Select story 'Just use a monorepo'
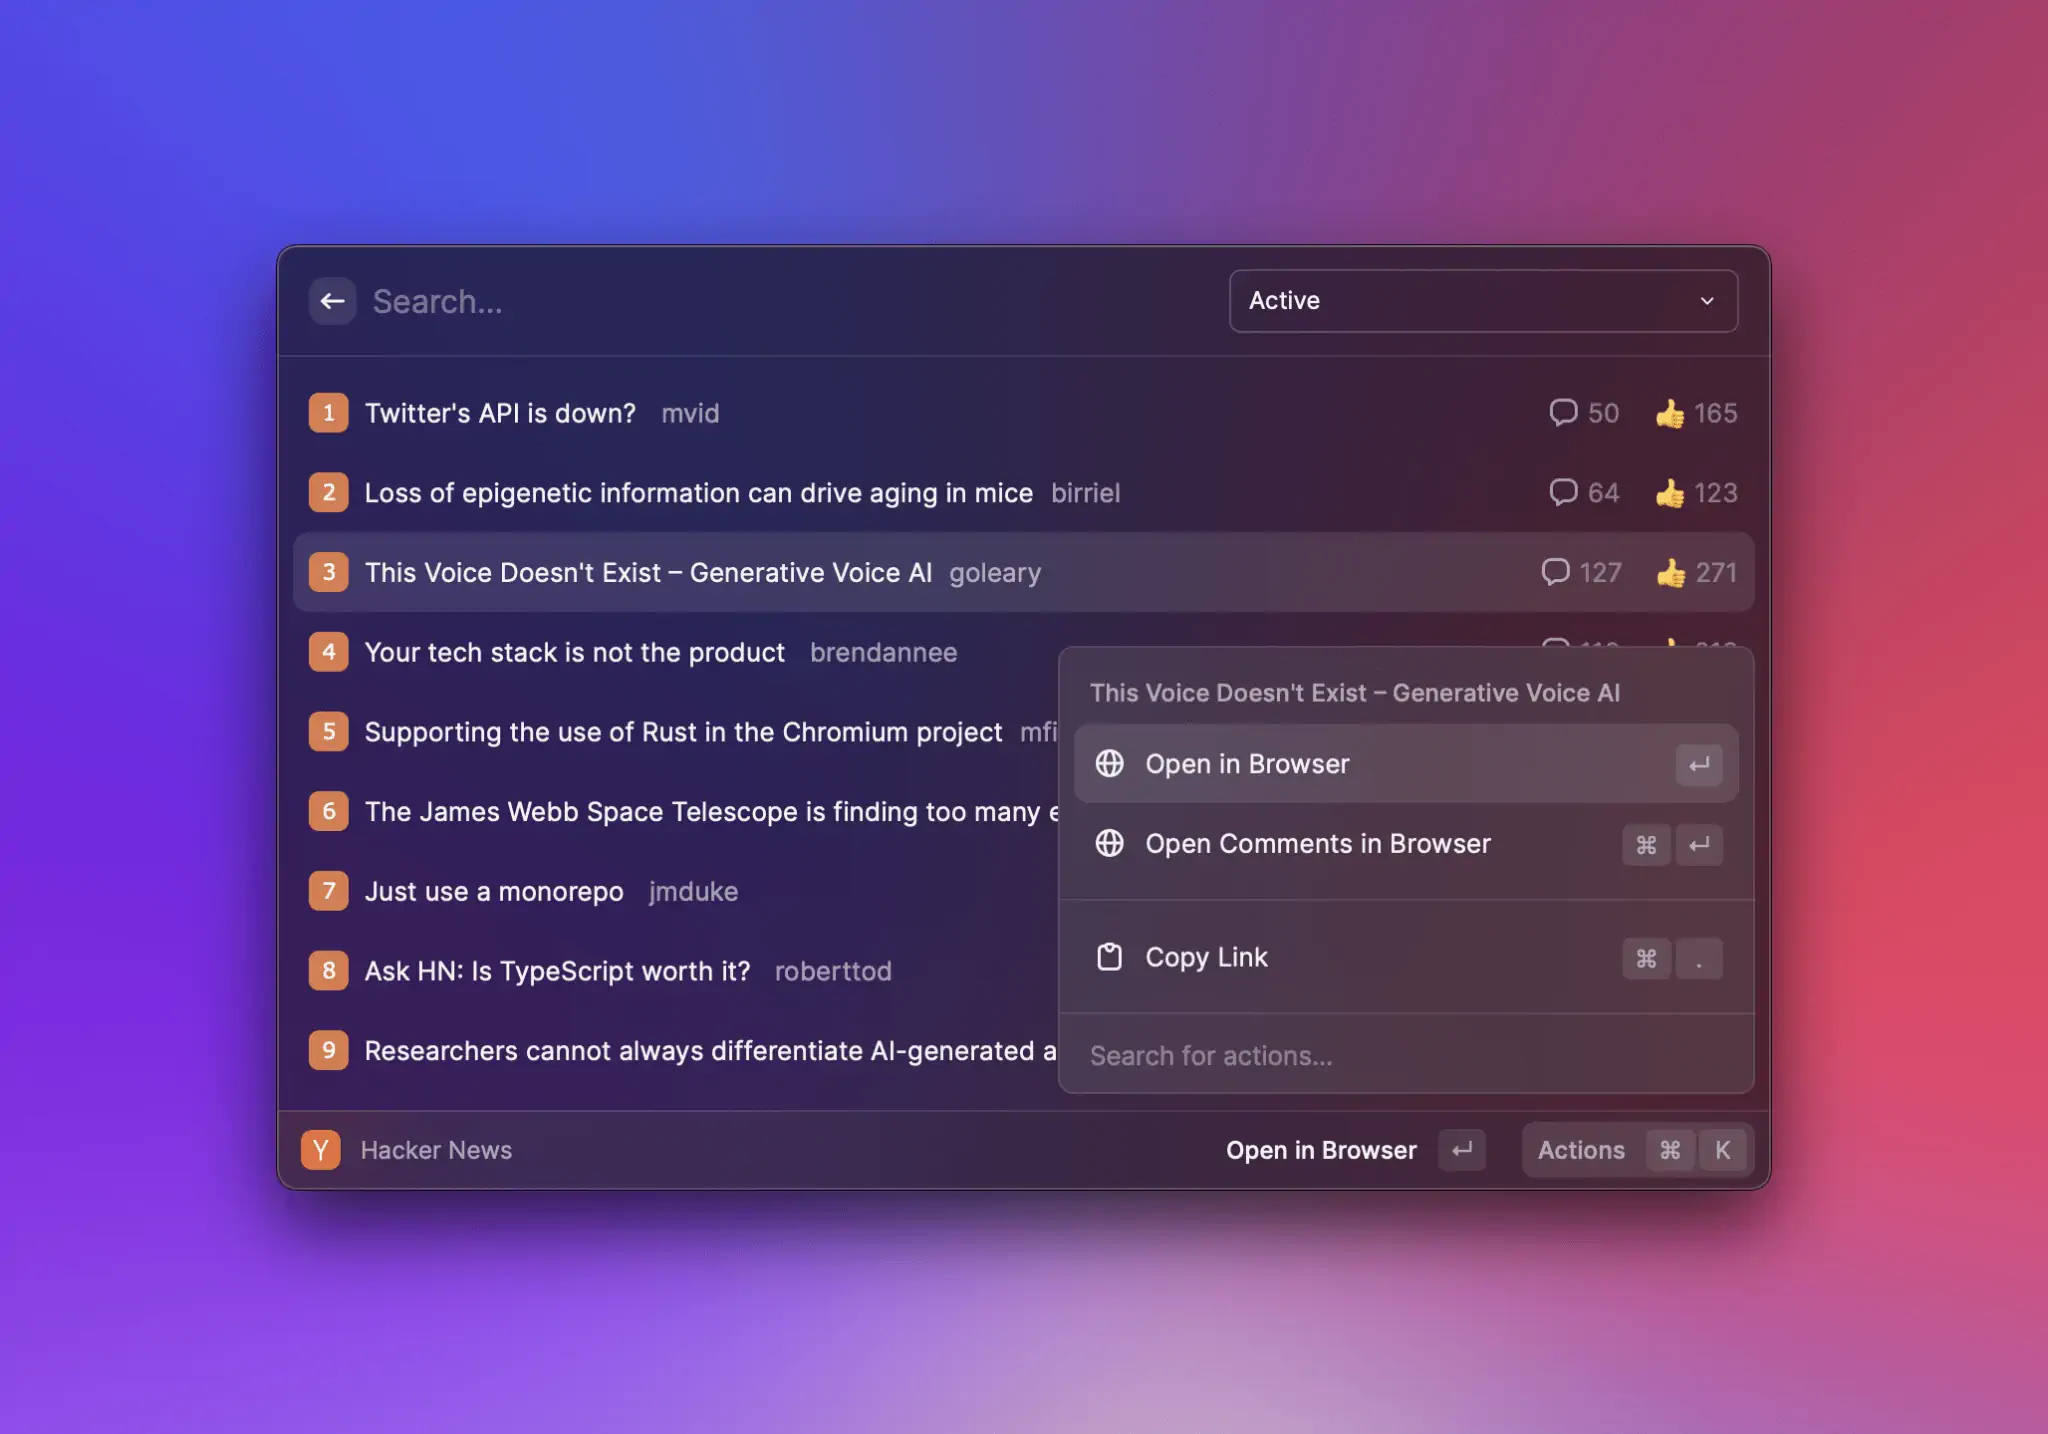The height and width of the screenshot is (1434, 2048). pos(493,891)
